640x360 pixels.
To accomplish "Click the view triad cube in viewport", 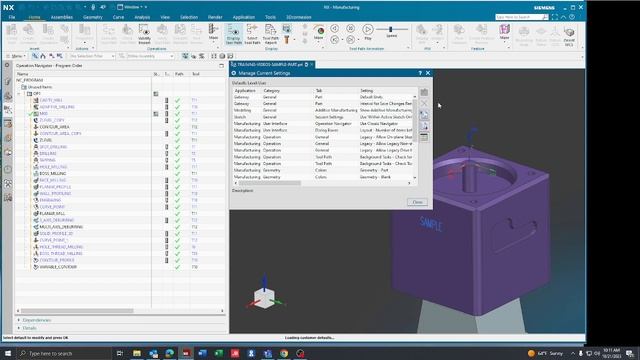I will (264, 298).
